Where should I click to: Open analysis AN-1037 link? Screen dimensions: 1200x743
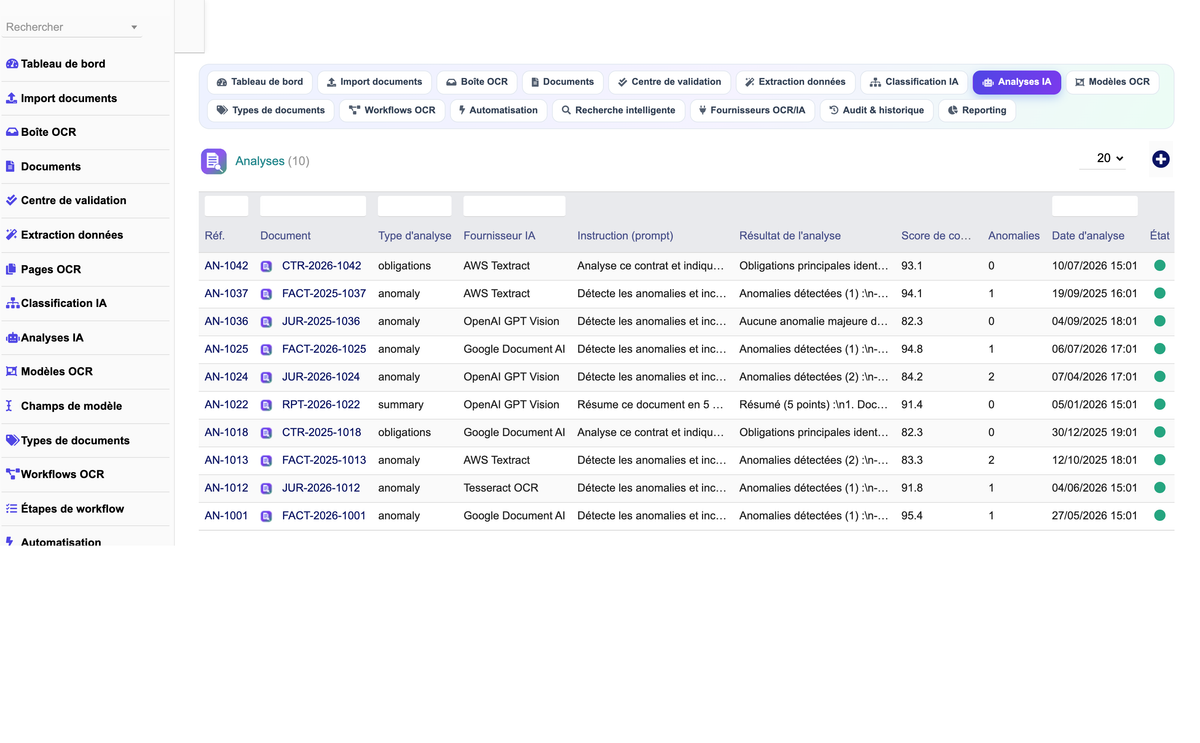tap(226, 294)
